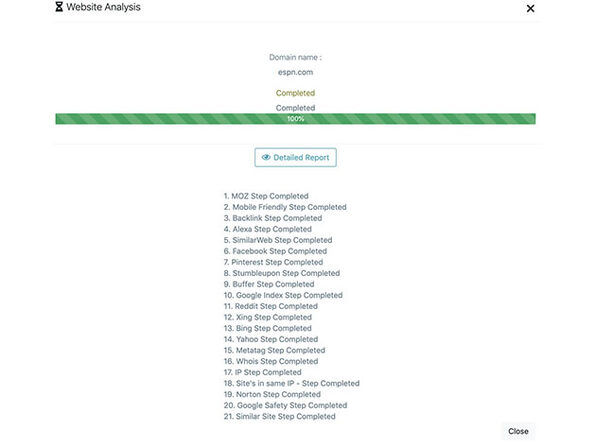Select the espn.com domain name text

point(295,72)
